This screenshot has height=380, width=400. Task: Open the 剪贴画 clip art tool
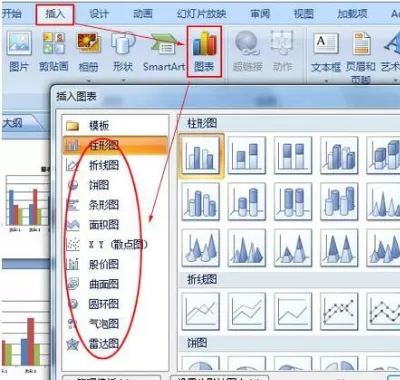[54, 52]
